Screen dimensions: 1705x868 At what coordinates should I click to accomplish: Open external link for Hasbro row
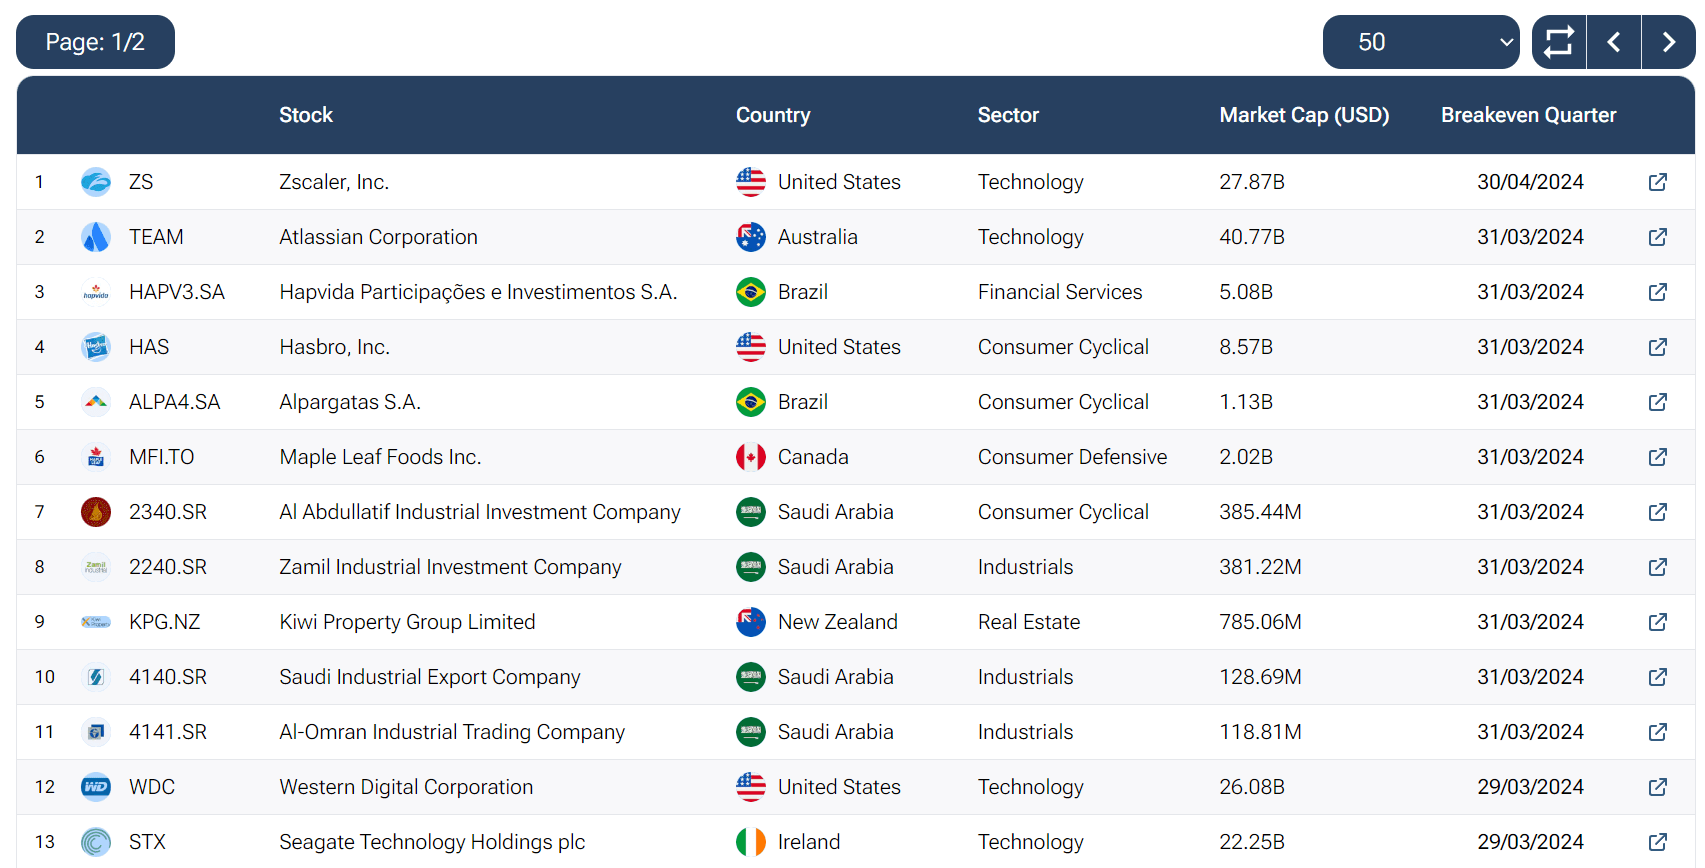coord(1657,347)
